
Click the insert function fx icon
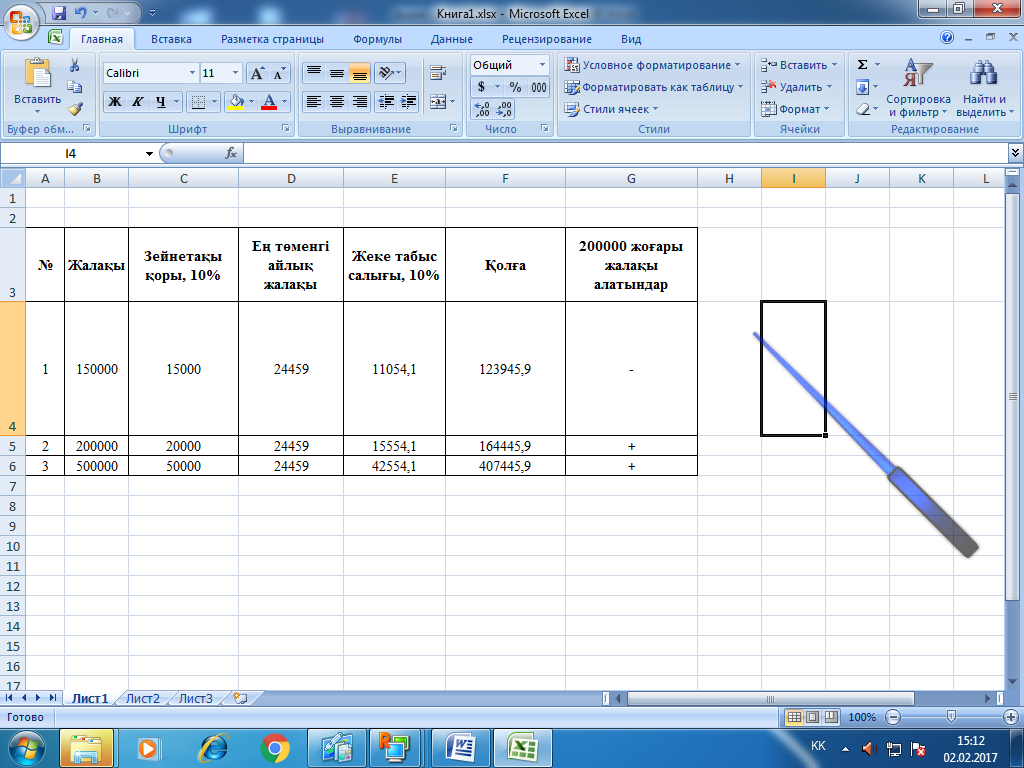[231, 153]
